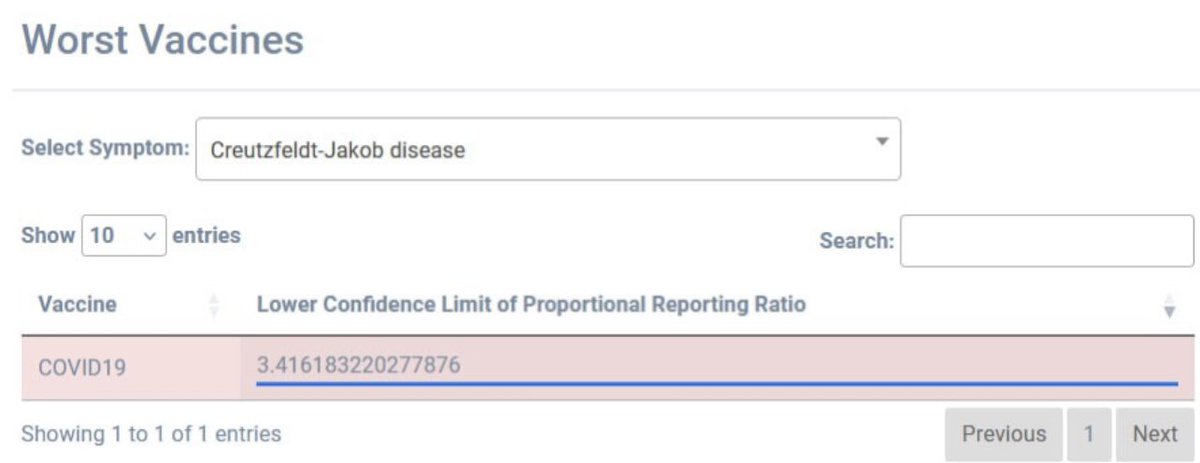Click the Worst Vaccines heading
Image resolution: width=1200 pixels, height=463 pixels.
point(162,40)
